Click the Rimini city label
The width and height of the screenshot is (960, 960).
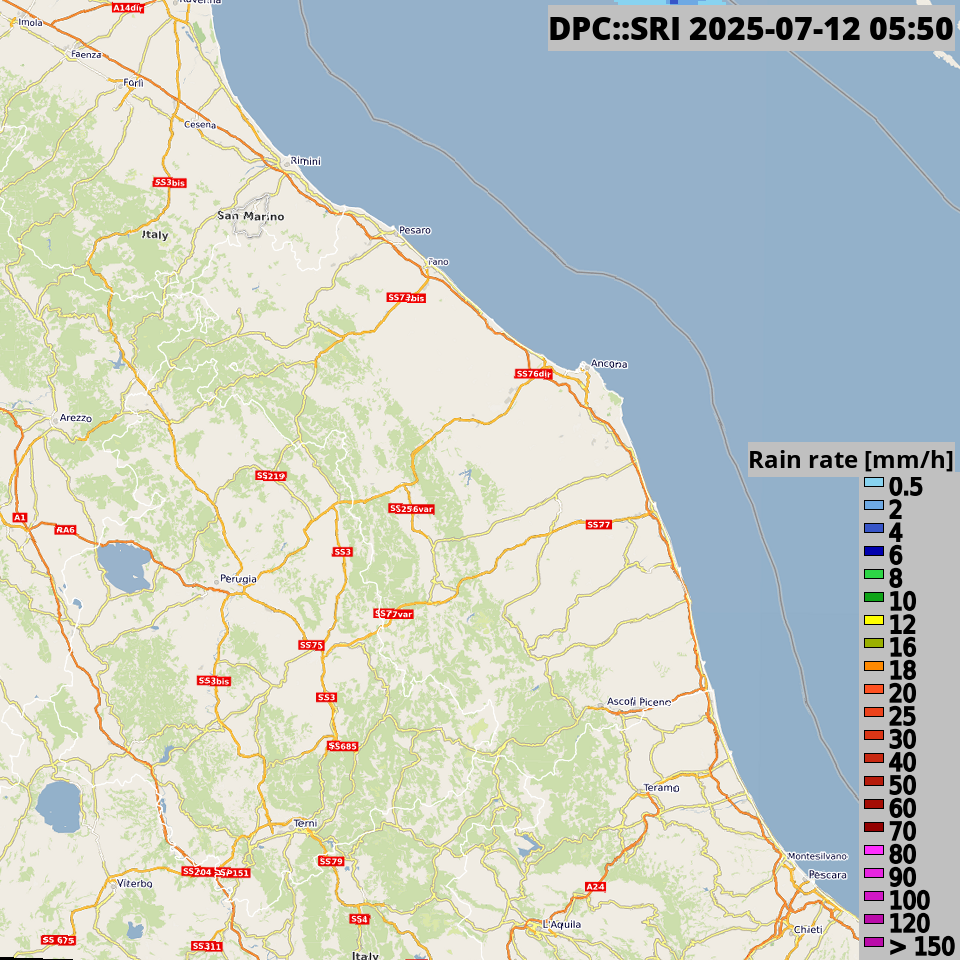[306, 161]
